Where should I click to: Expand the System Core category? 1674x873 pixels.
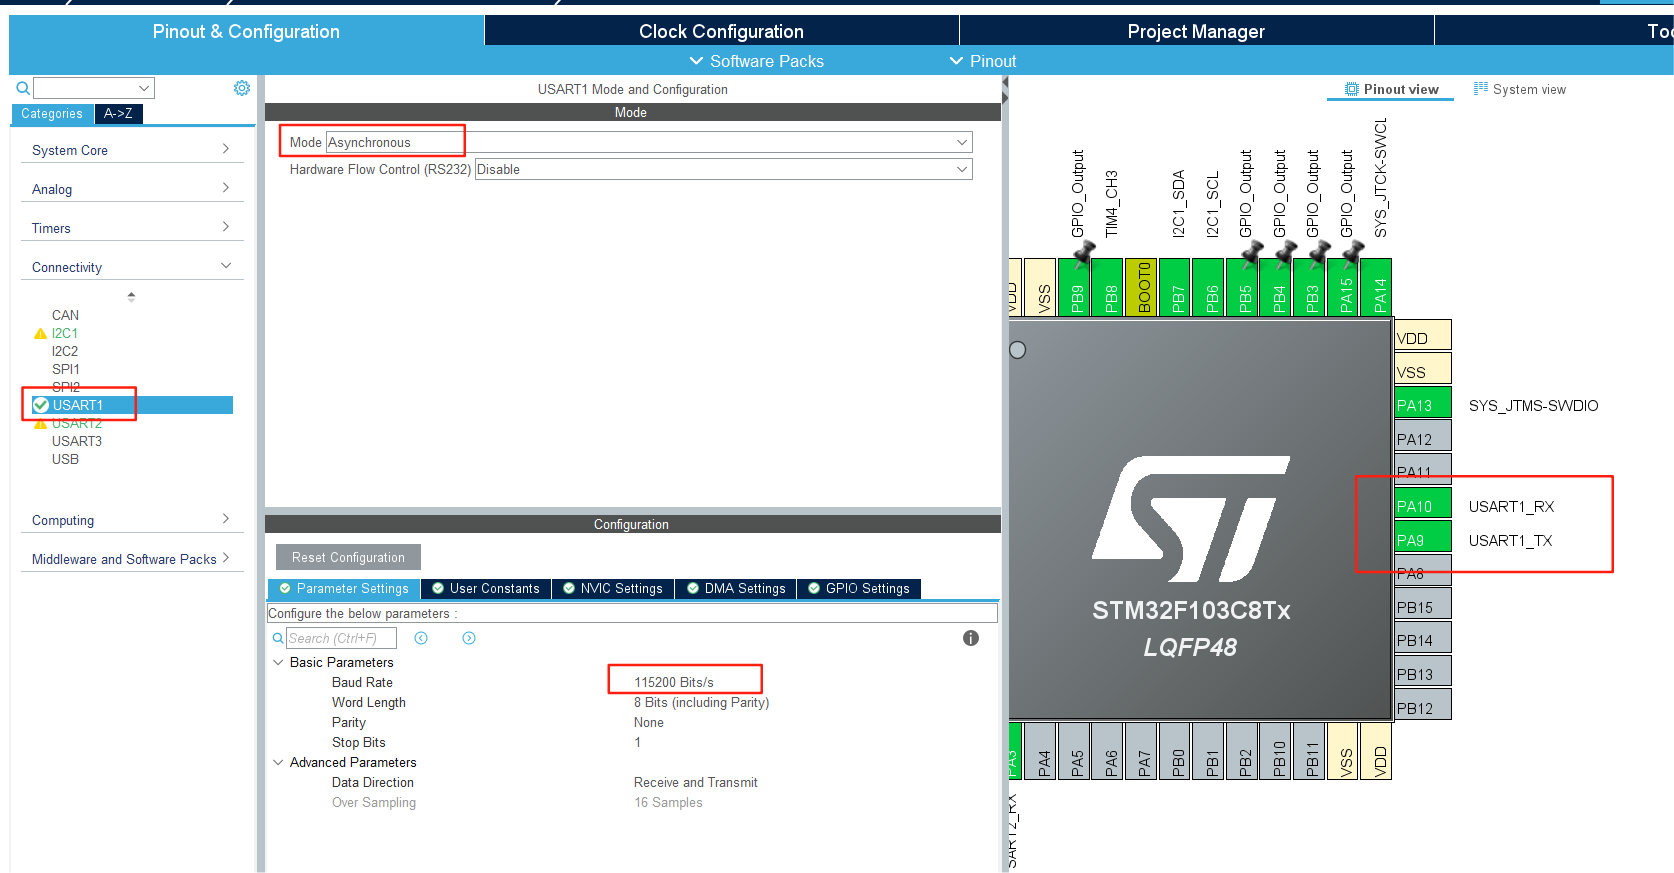(131, 150)
